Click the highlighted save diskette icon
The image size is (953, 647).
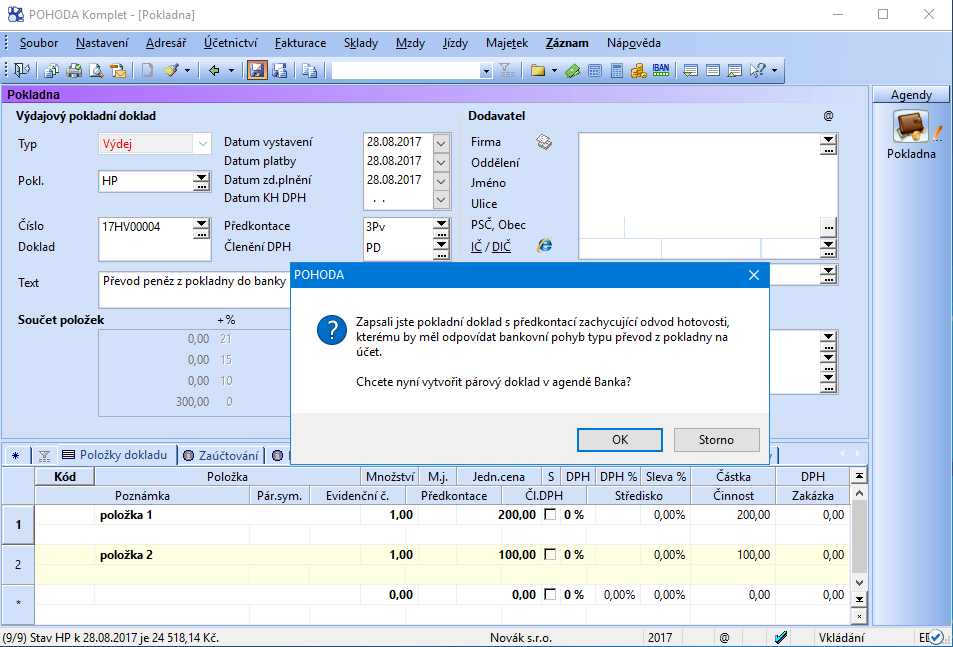(257, 70)
